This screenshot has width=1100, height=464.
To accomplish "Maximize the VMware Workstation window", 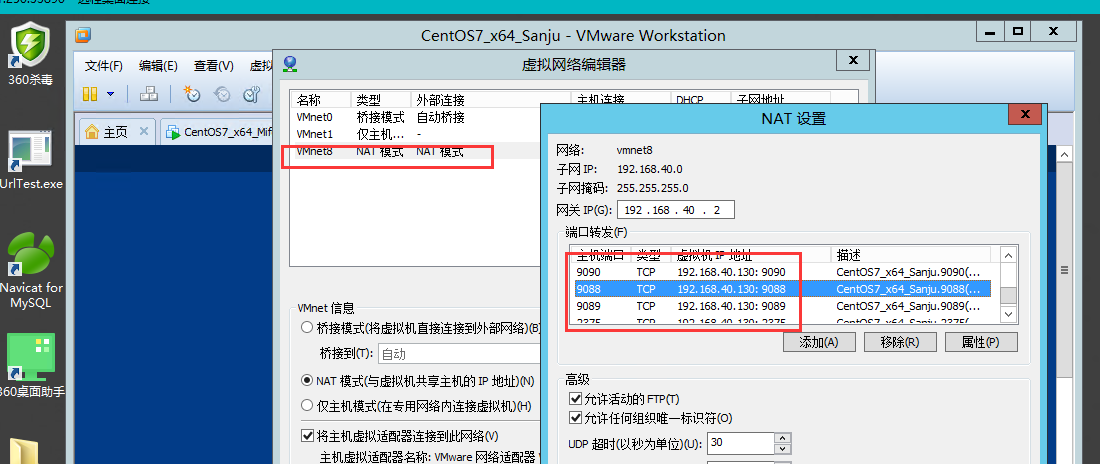I will 1018,31.
